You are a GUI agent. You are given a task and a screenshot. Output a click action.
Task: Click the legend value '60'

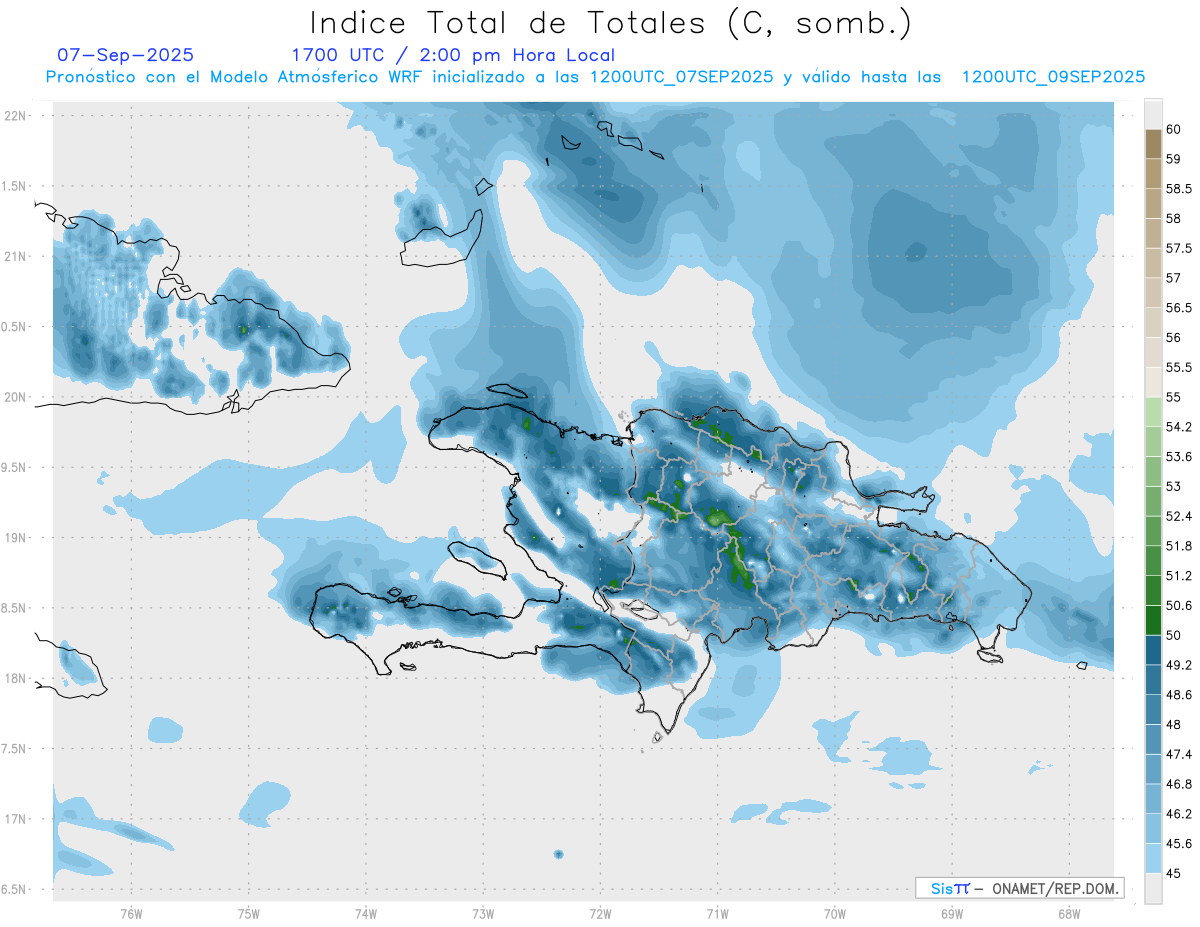1174,129
